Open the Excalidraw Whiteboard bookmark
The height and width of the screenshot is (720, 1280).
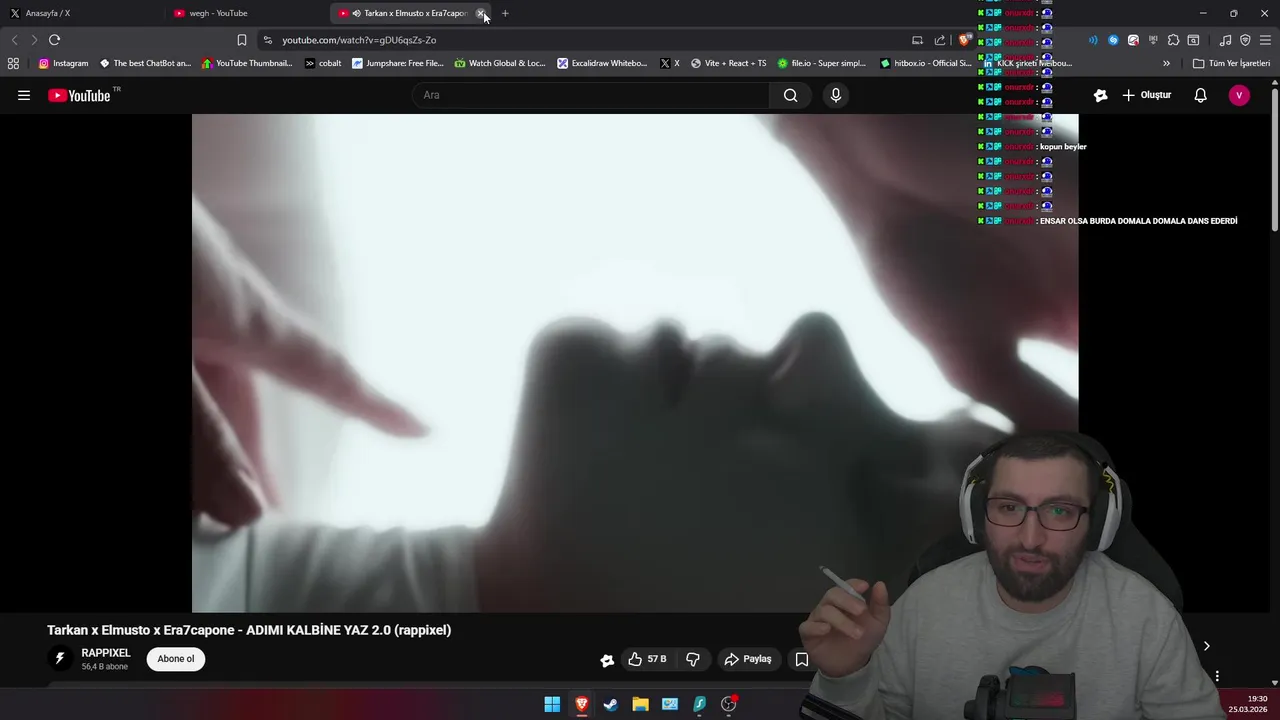(602, 63)
